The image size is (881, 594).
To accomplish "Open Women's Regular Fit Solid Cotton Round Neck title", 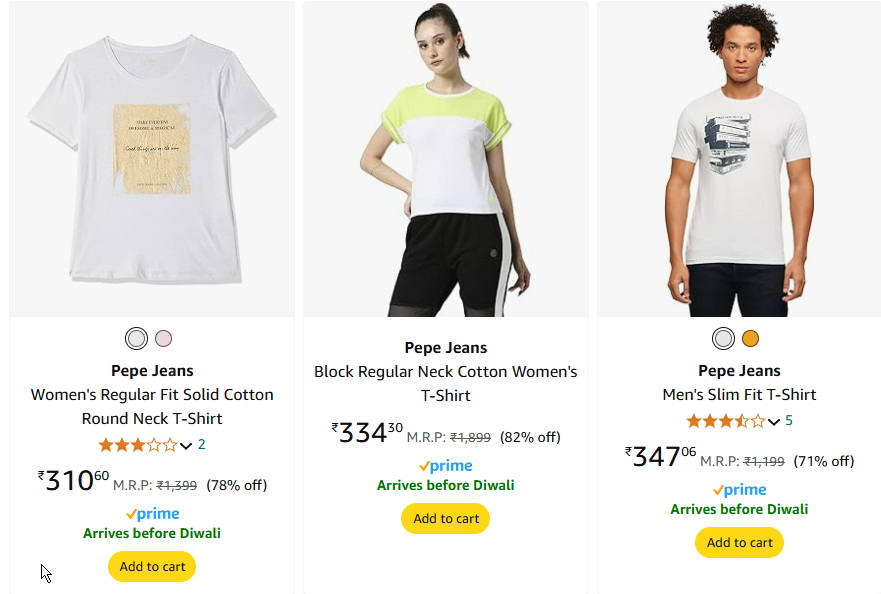I will coord(152,406).
